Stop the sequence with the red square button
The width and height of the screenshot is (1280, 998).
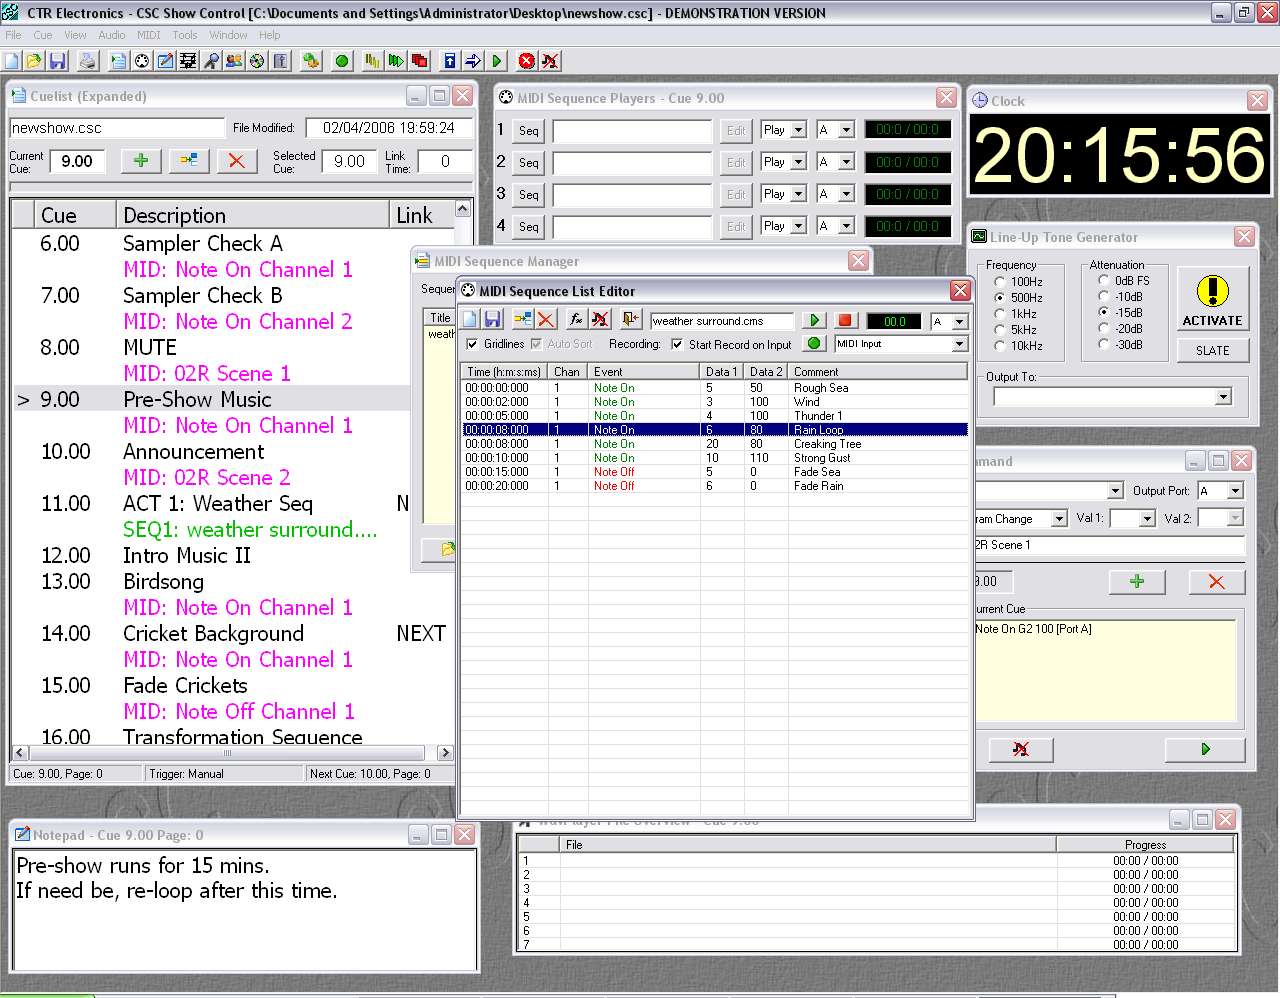pyautogui.click(x=845, y=320)
